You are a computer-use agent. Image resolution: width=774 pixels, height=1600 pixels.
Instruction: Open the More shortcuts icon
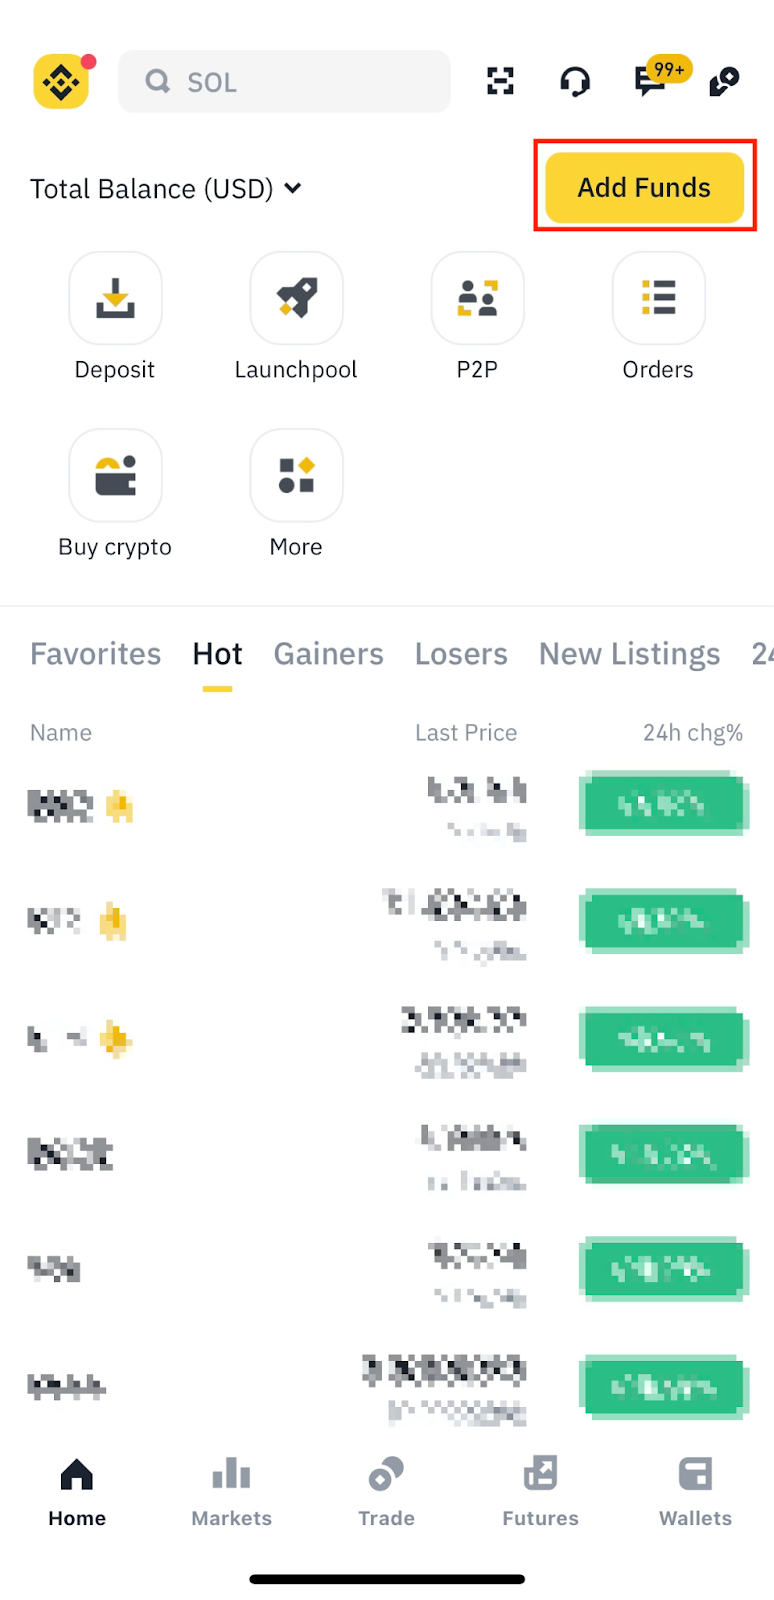coord(296,475)
